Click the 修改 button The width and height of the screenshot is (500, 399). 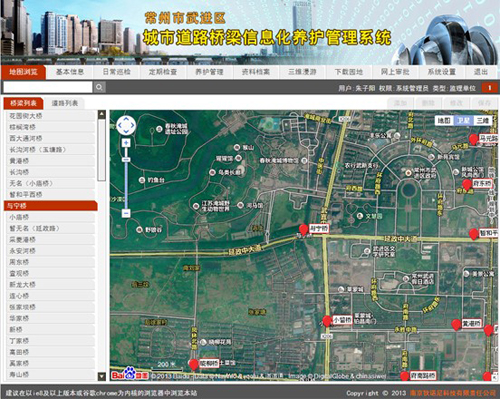click(456, 103)
